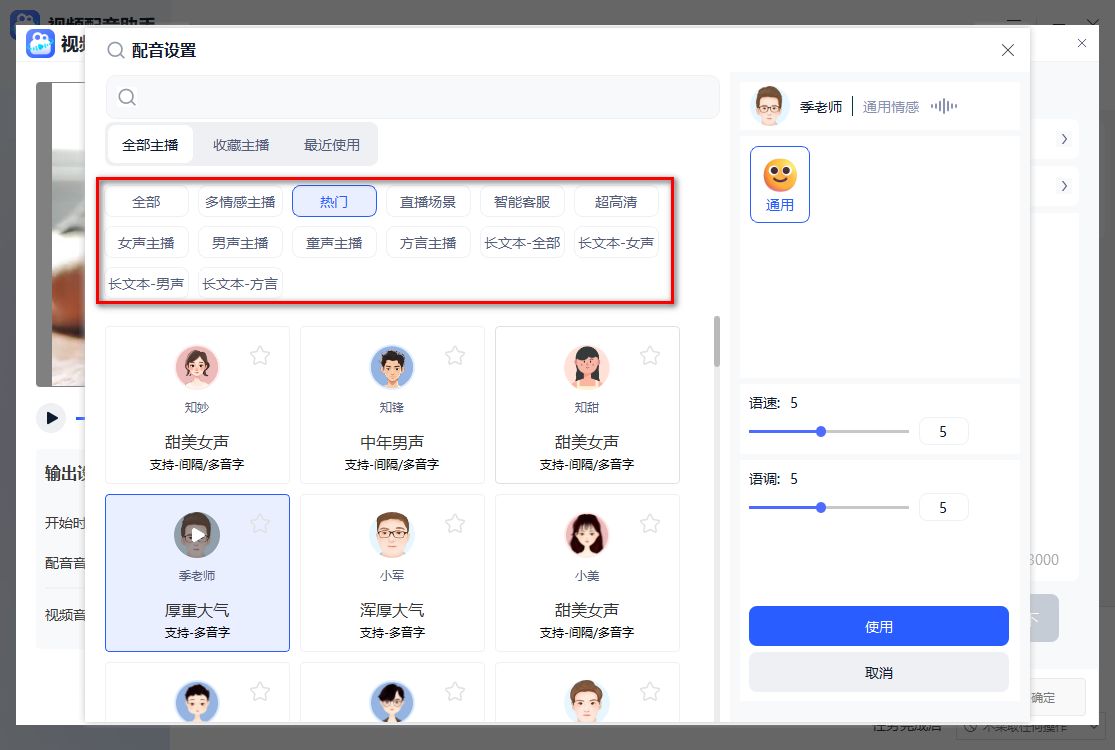Click the 小军 avatar
The image size is (1115, 750).
392,535
